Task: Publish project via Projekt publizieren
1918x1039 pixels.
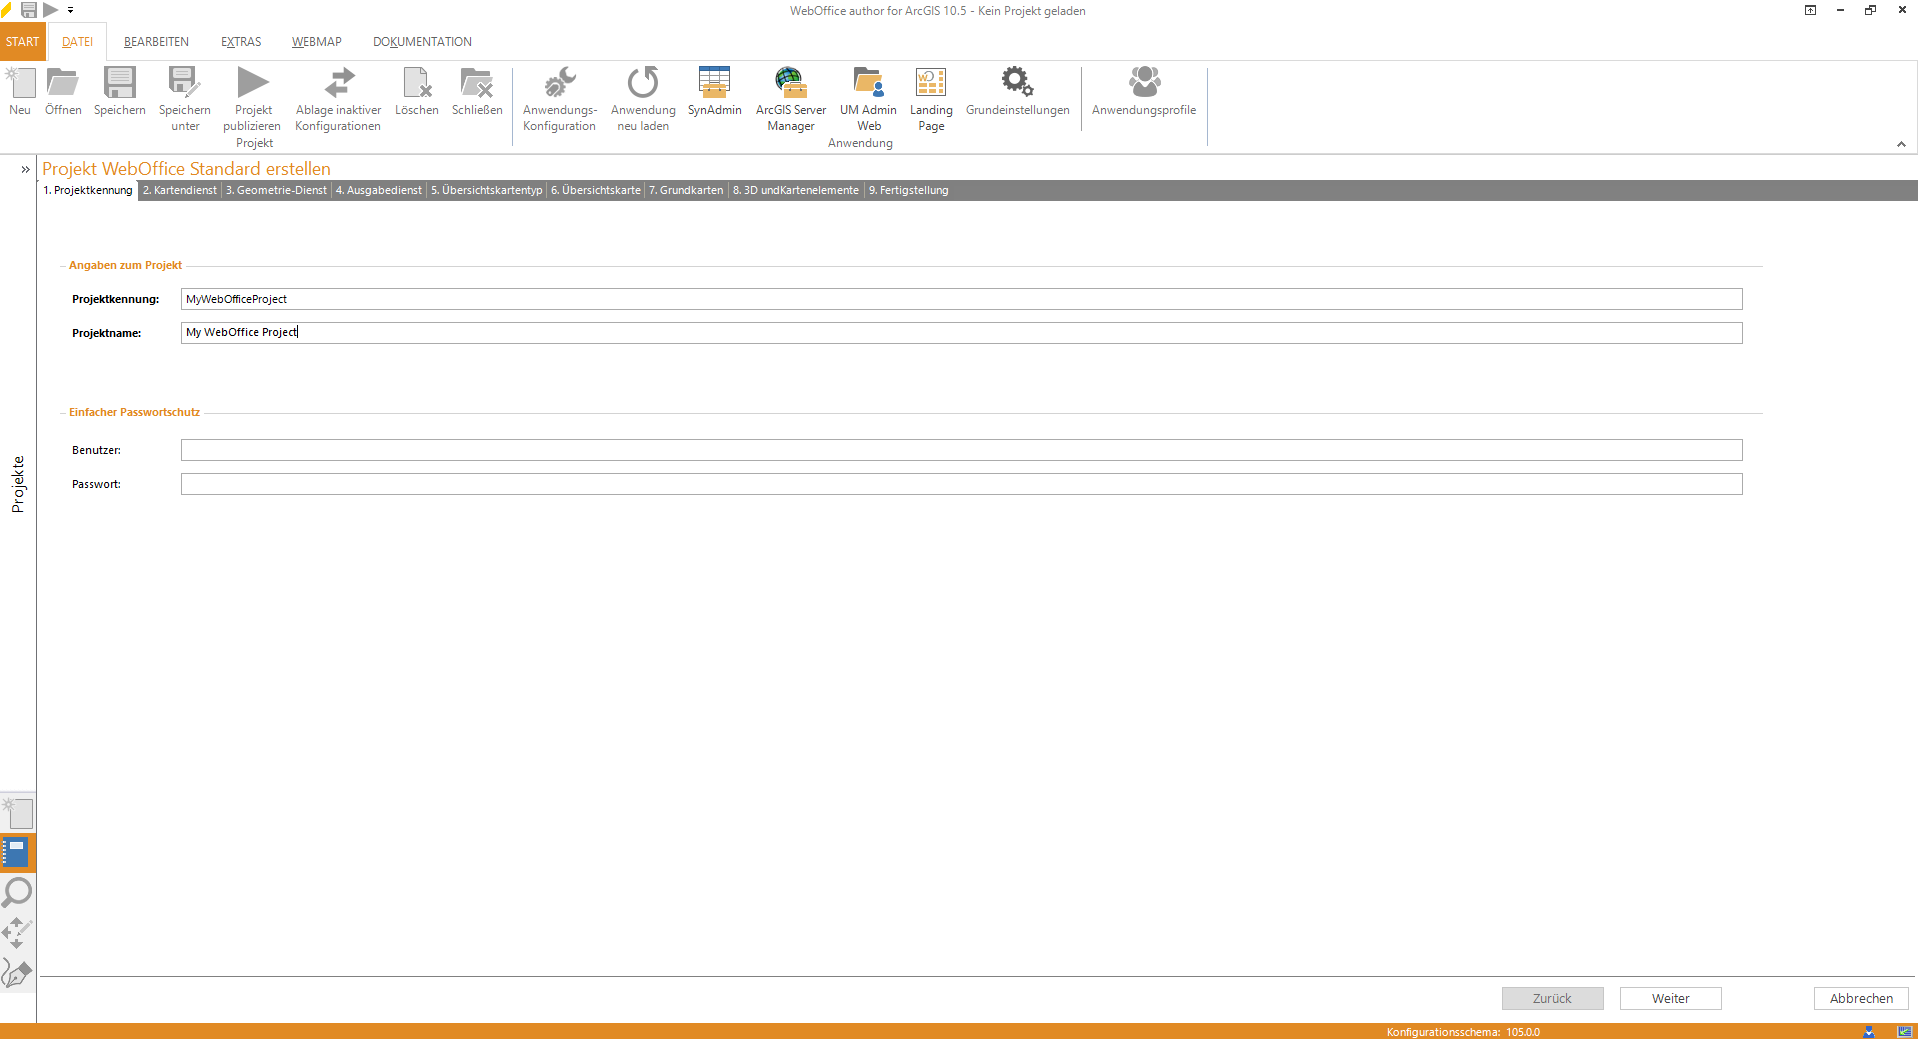Action: [253, 100]
